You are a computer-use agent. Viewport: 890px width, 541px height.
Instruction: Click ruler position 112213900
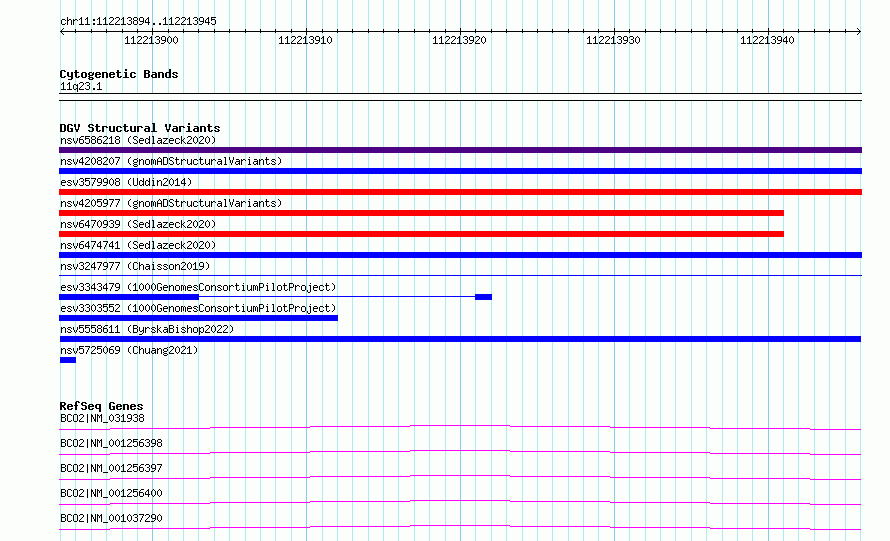coord(151,40)
